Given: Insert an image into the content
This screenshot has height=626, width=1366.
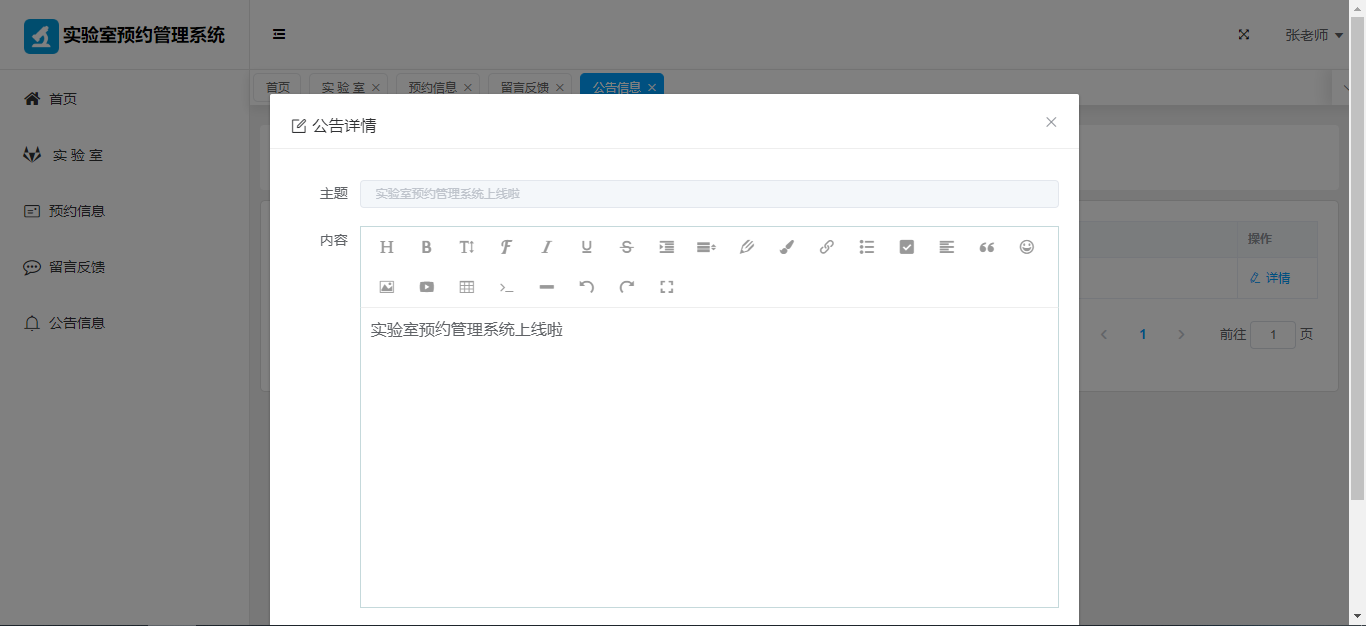Looking at the screenshot, I should [387, 287].
